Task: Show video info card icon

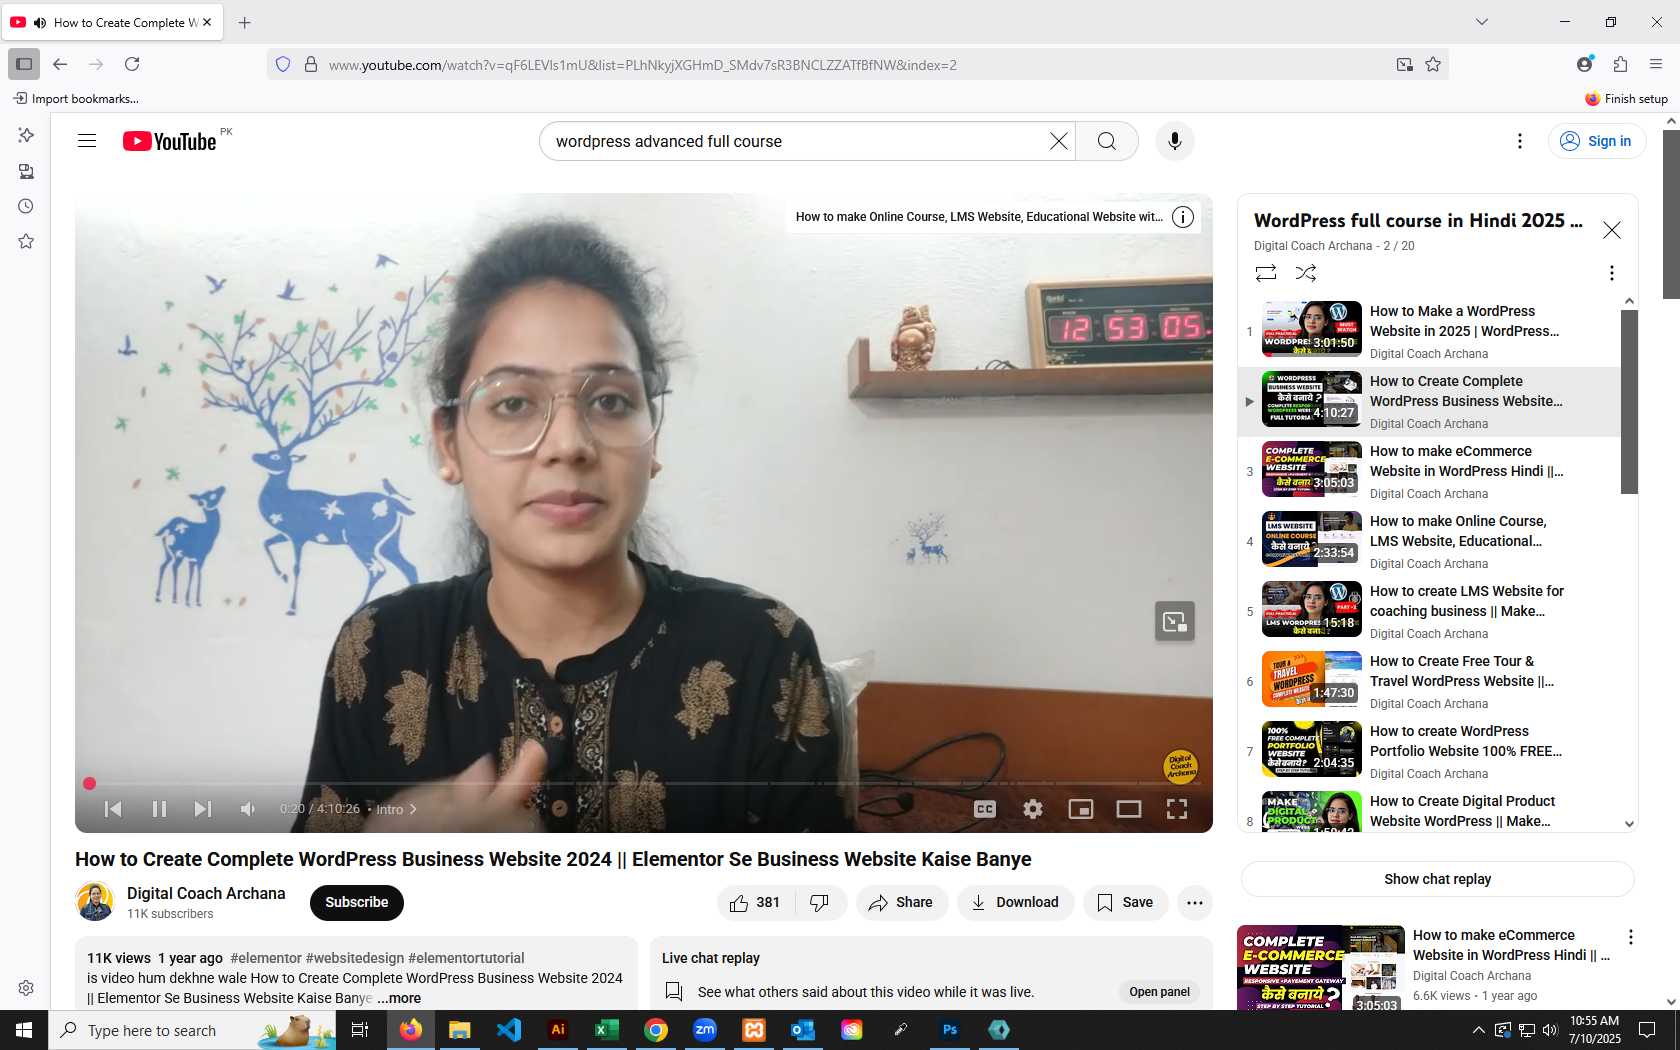Action: point(1183,217)
